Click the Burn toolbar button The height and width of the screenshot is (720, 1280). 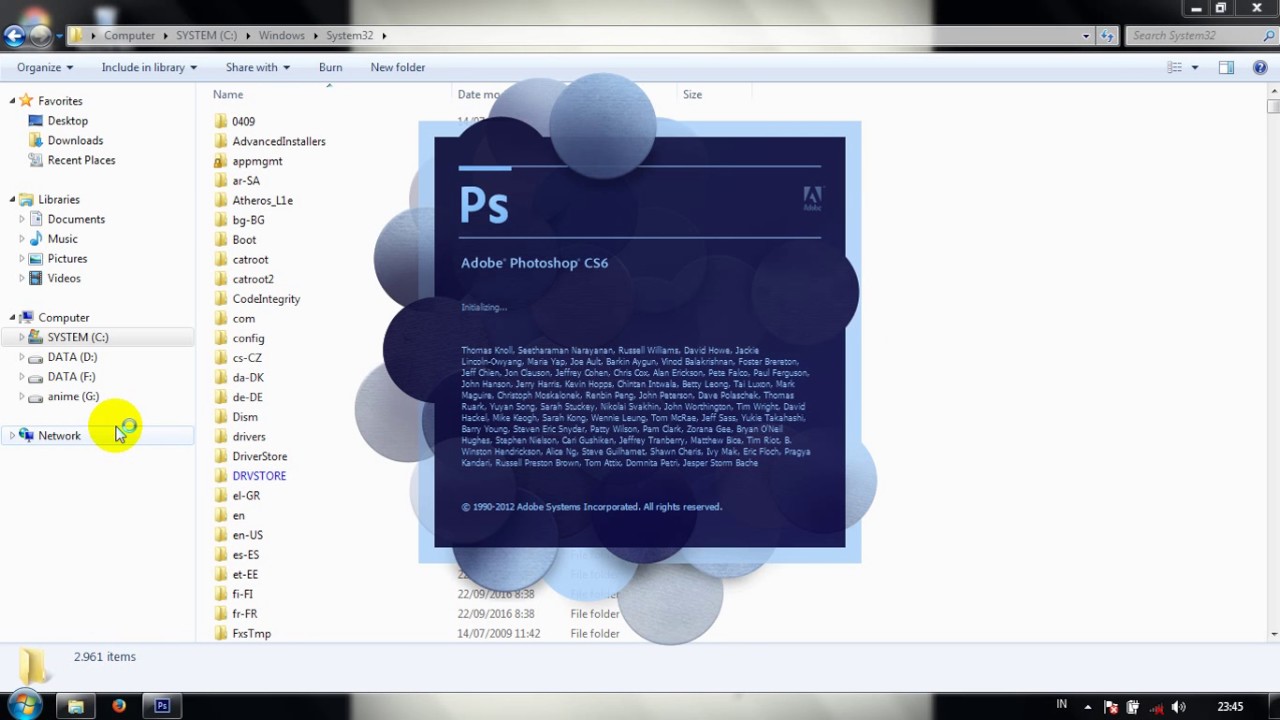tap(330, 67)
